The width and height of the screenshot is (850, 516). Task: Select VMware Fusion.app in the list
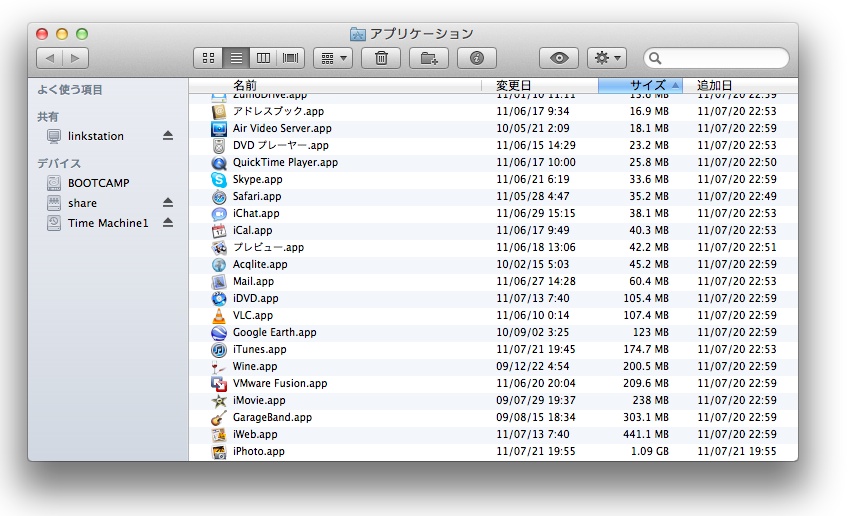tap(280, 383)
